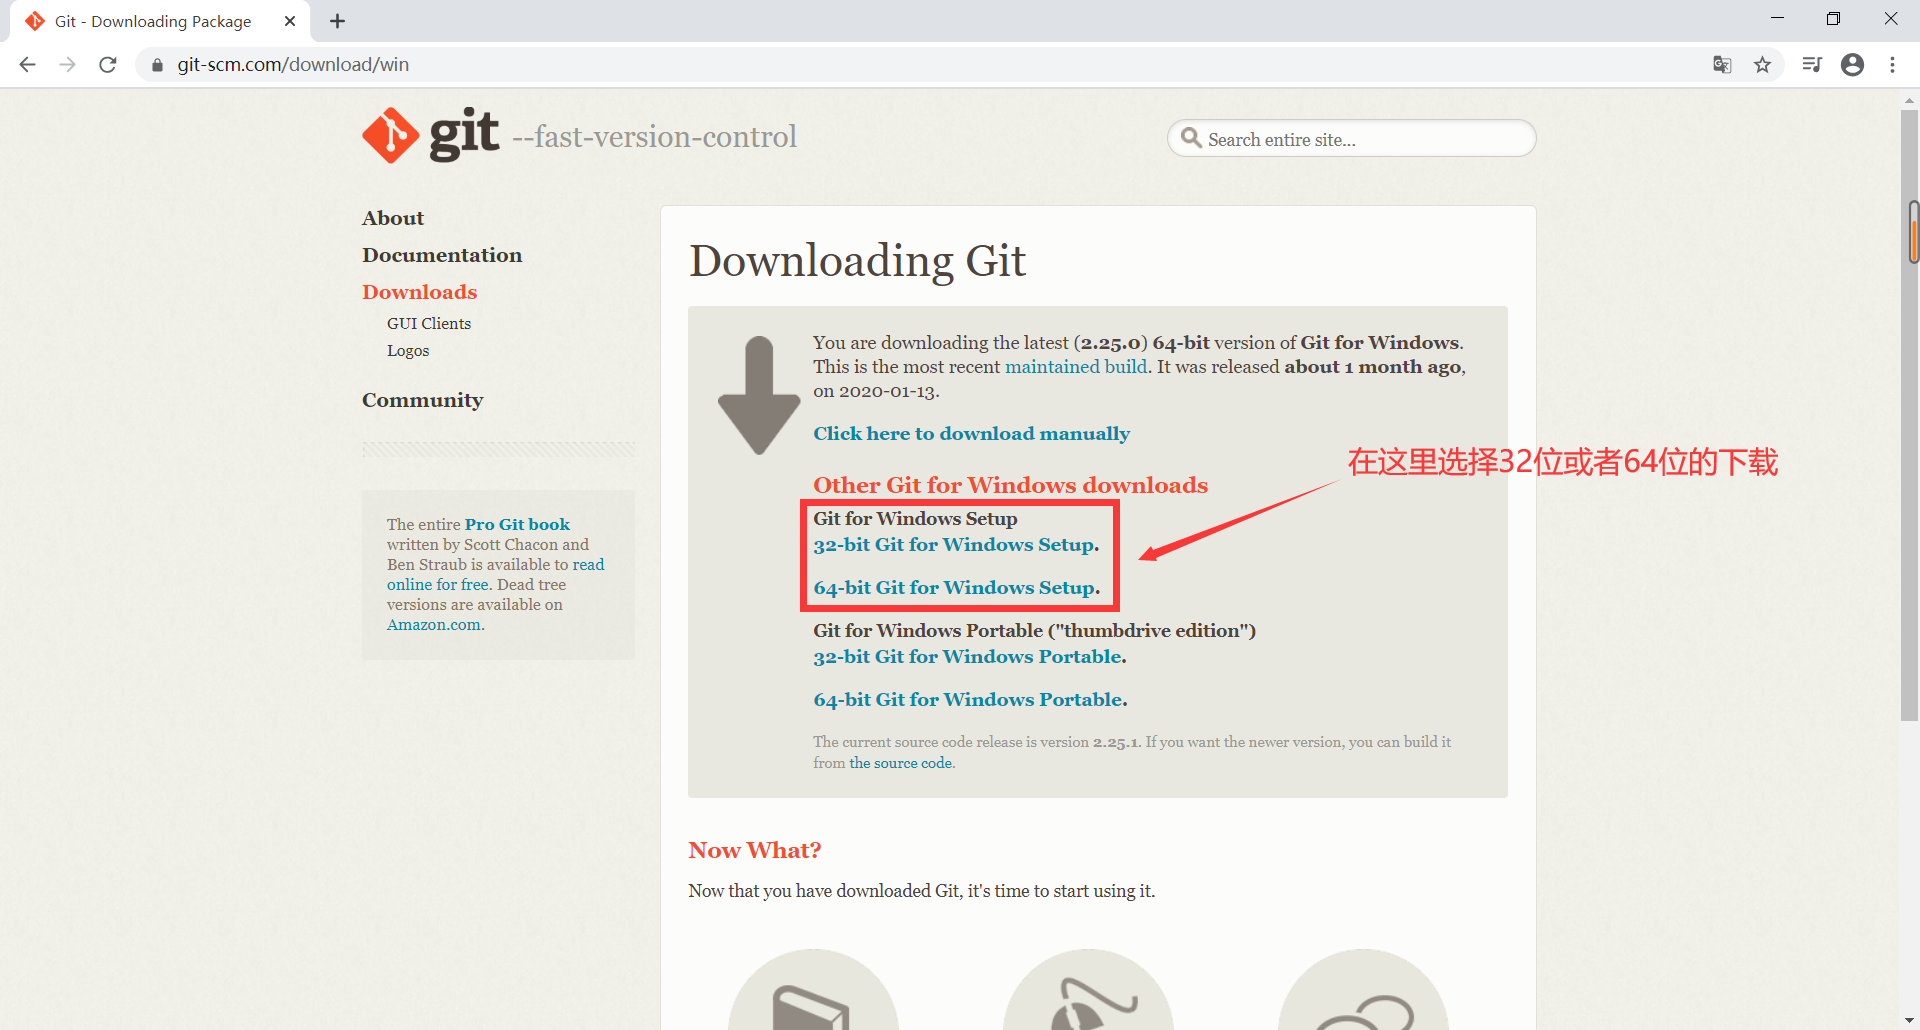Download 64-bit Git for Windows Portable
Viewport: 1920px width, 1030px height.
[x=970, y=700]
